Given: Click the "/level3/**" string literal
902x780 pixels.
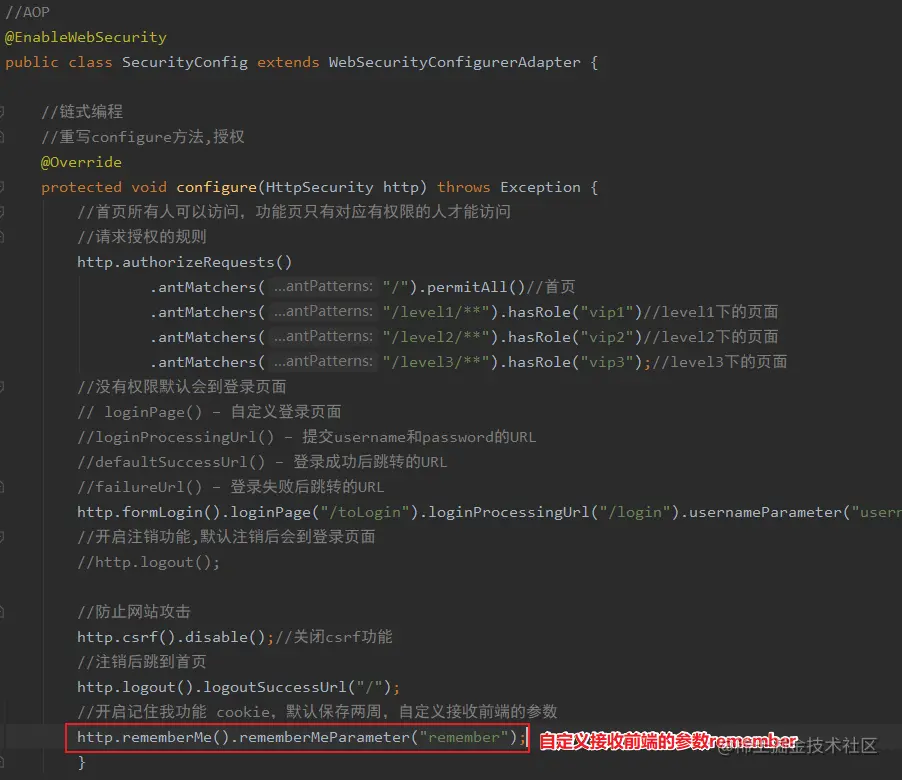Looking at the screenshot, I should click(436, 362).
